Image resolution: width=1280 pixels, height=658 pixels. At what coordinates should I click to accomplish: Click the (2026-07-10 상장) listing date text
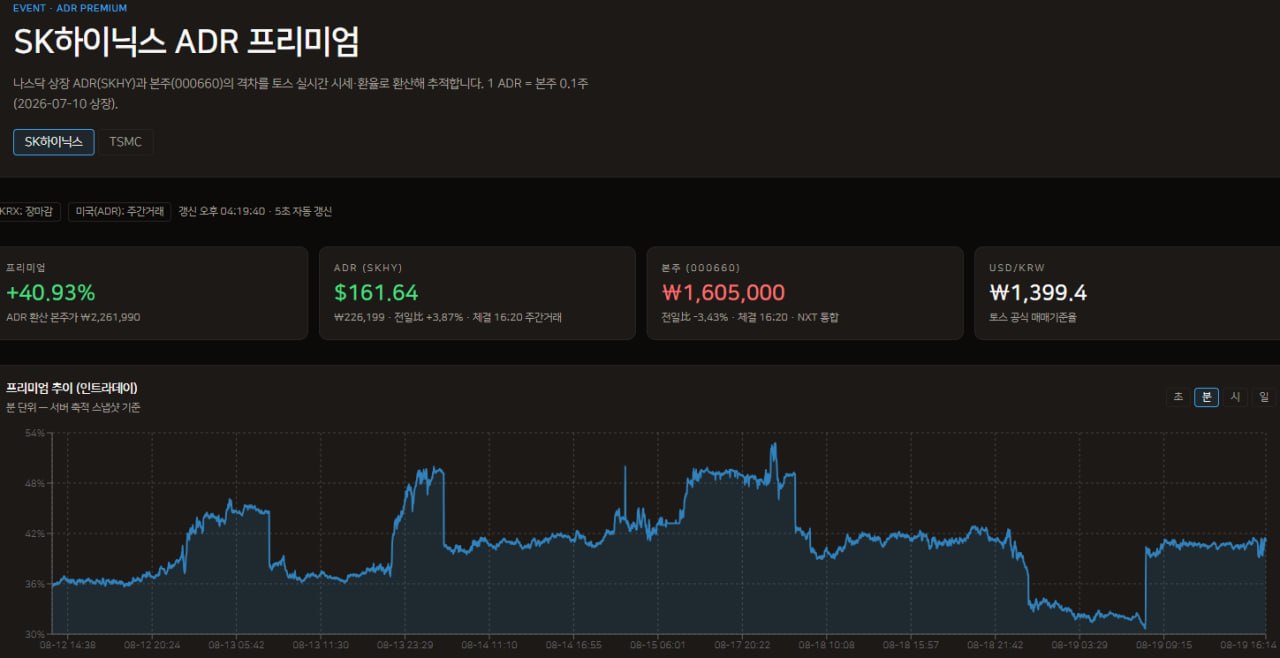click(x=66, y=103)
